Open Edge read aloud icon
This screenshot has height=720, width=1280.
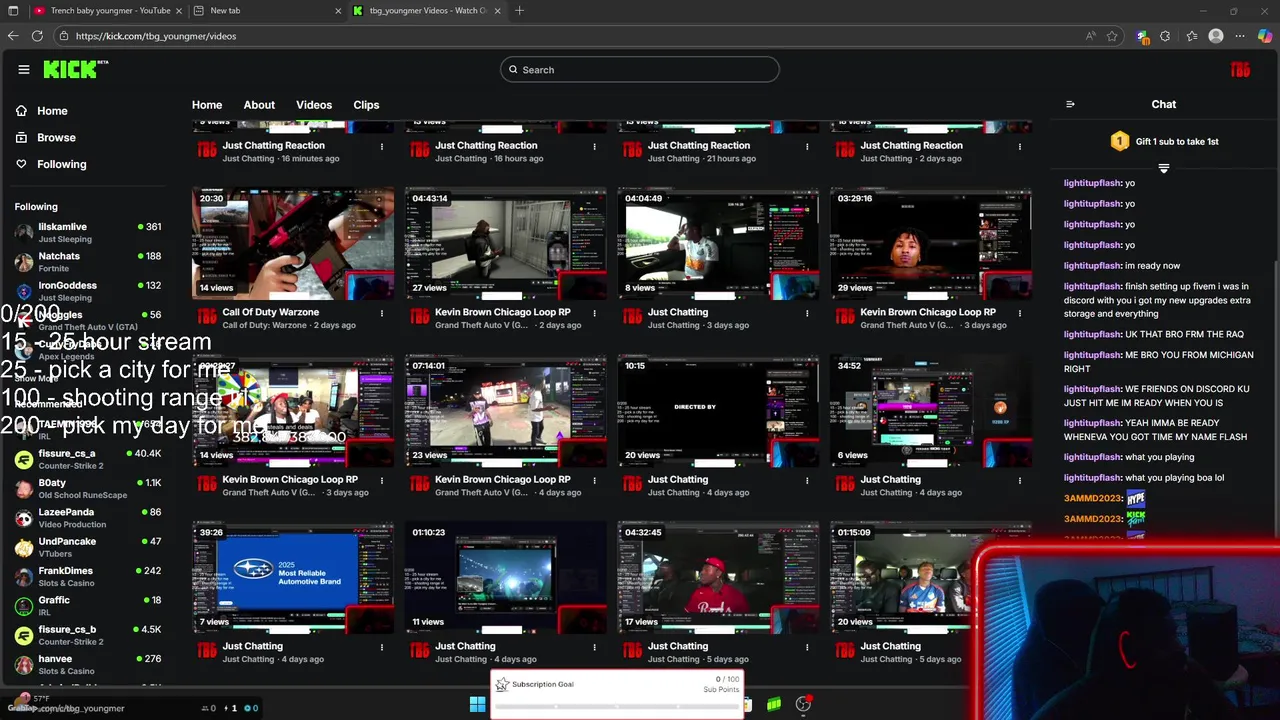(1090, 36)
